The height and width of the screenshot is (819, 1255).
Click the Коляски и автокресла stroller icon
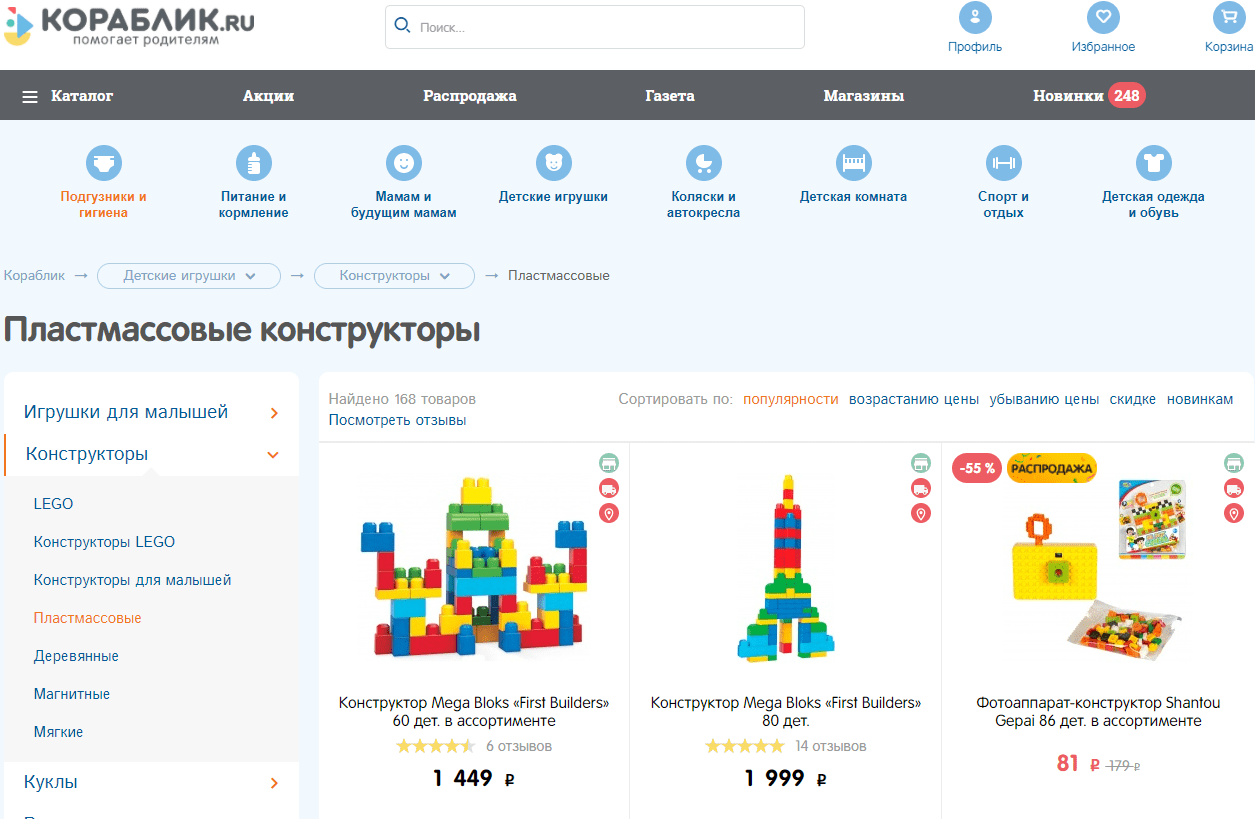(704, 163)
